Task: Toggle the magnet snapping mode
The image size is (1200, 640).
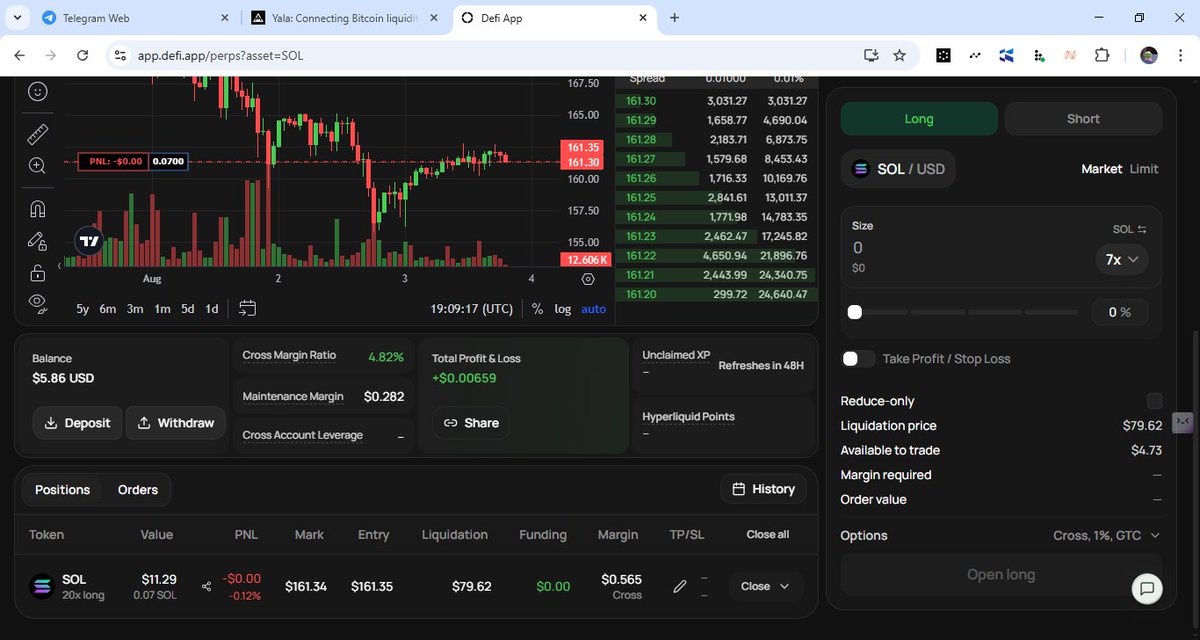Action: point(37,209)
